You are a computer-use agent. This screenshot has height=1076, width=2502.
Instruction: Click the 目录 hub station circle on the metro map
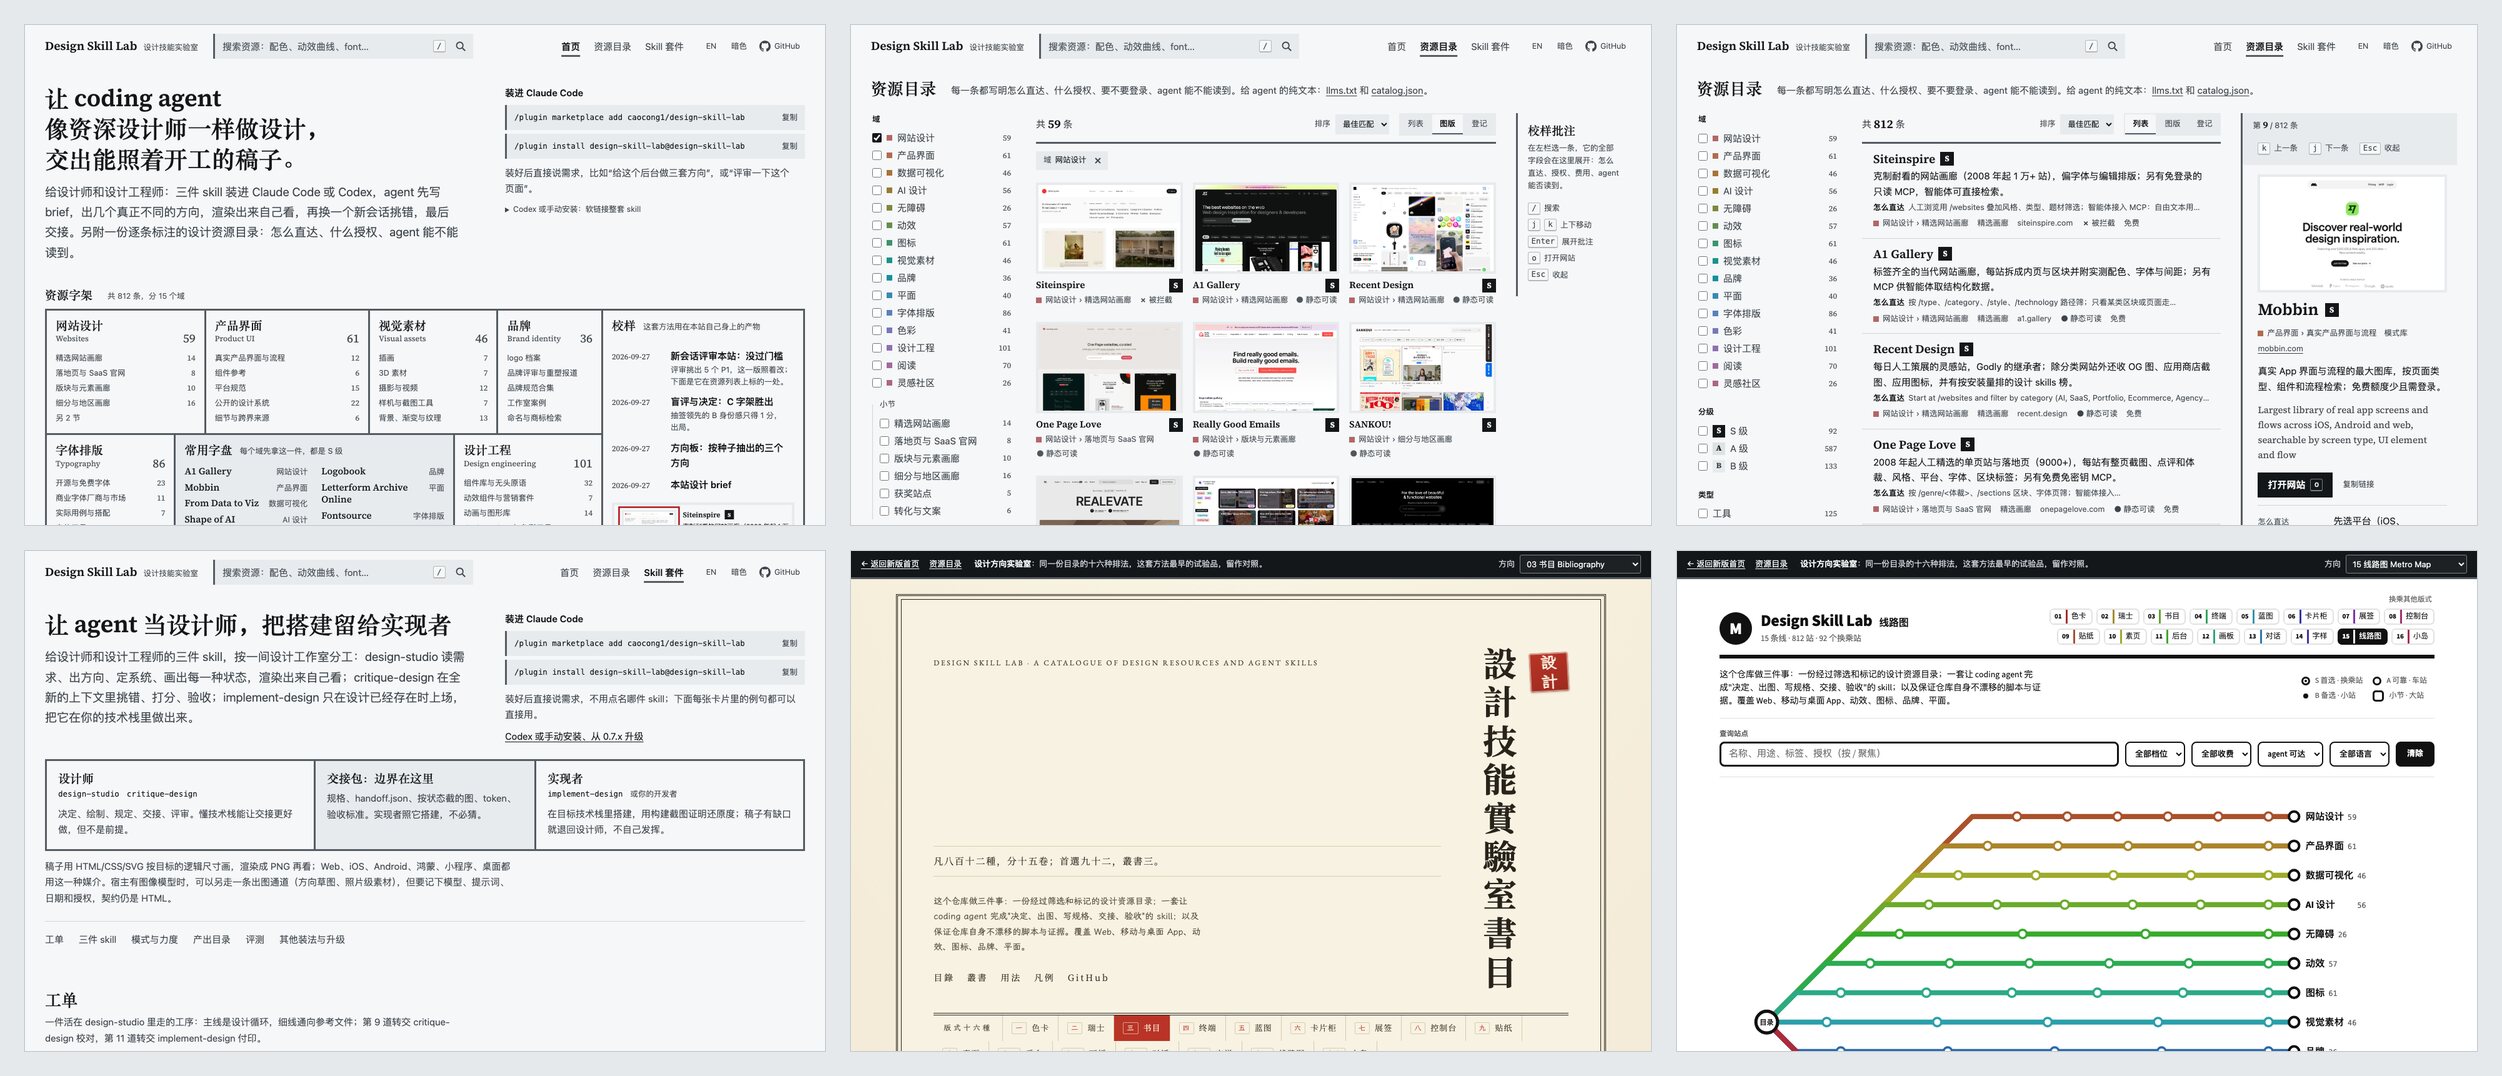pyautogui.click(x=1767, y=1022)
